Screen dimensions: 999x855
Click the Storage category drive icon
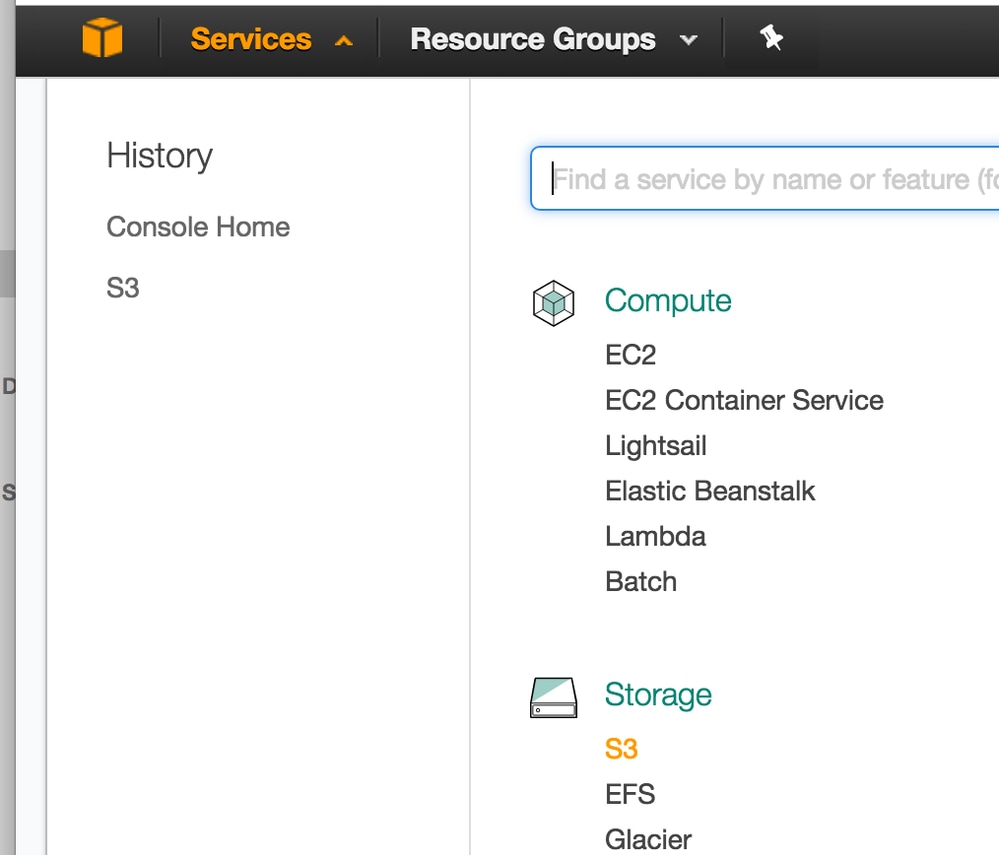pyautogui.click(x=554, y=697)
